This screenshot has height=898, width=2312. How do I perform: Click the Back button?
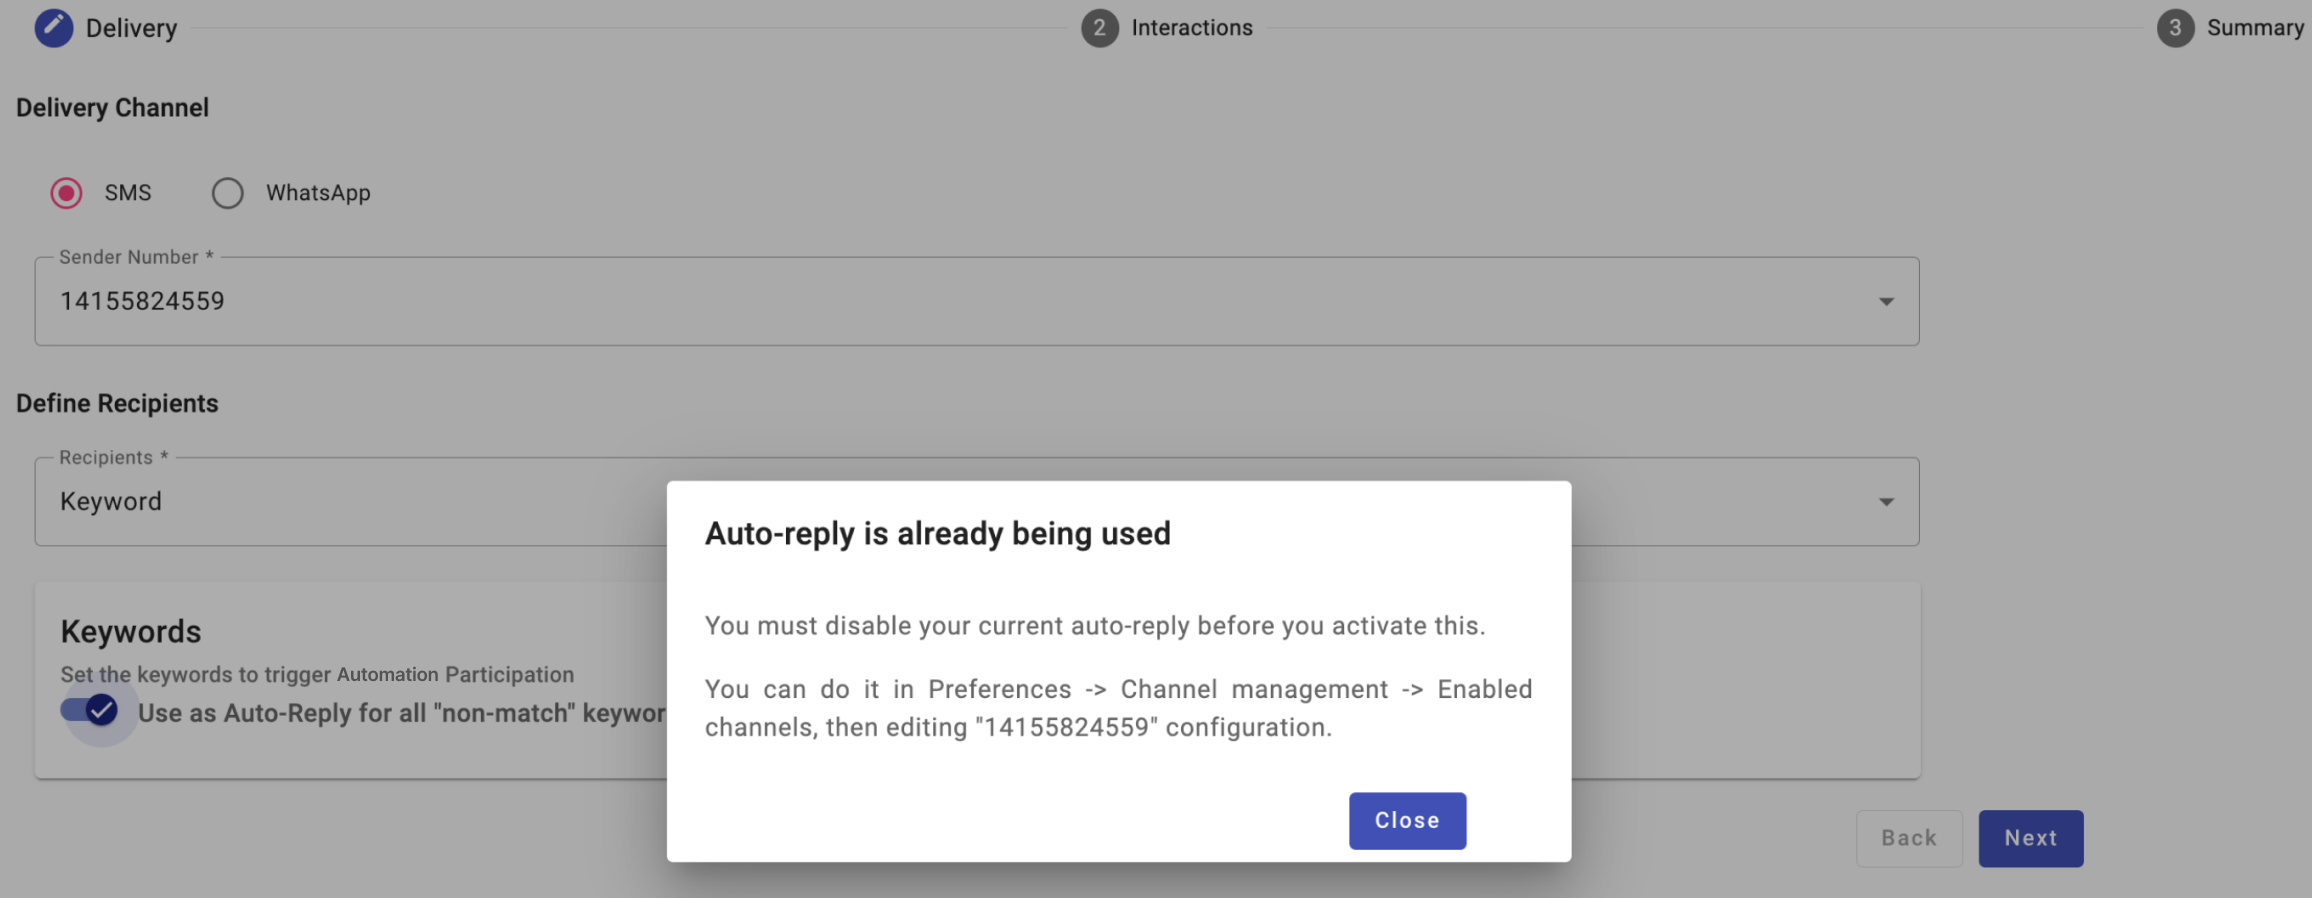[x=1909, y=838]
